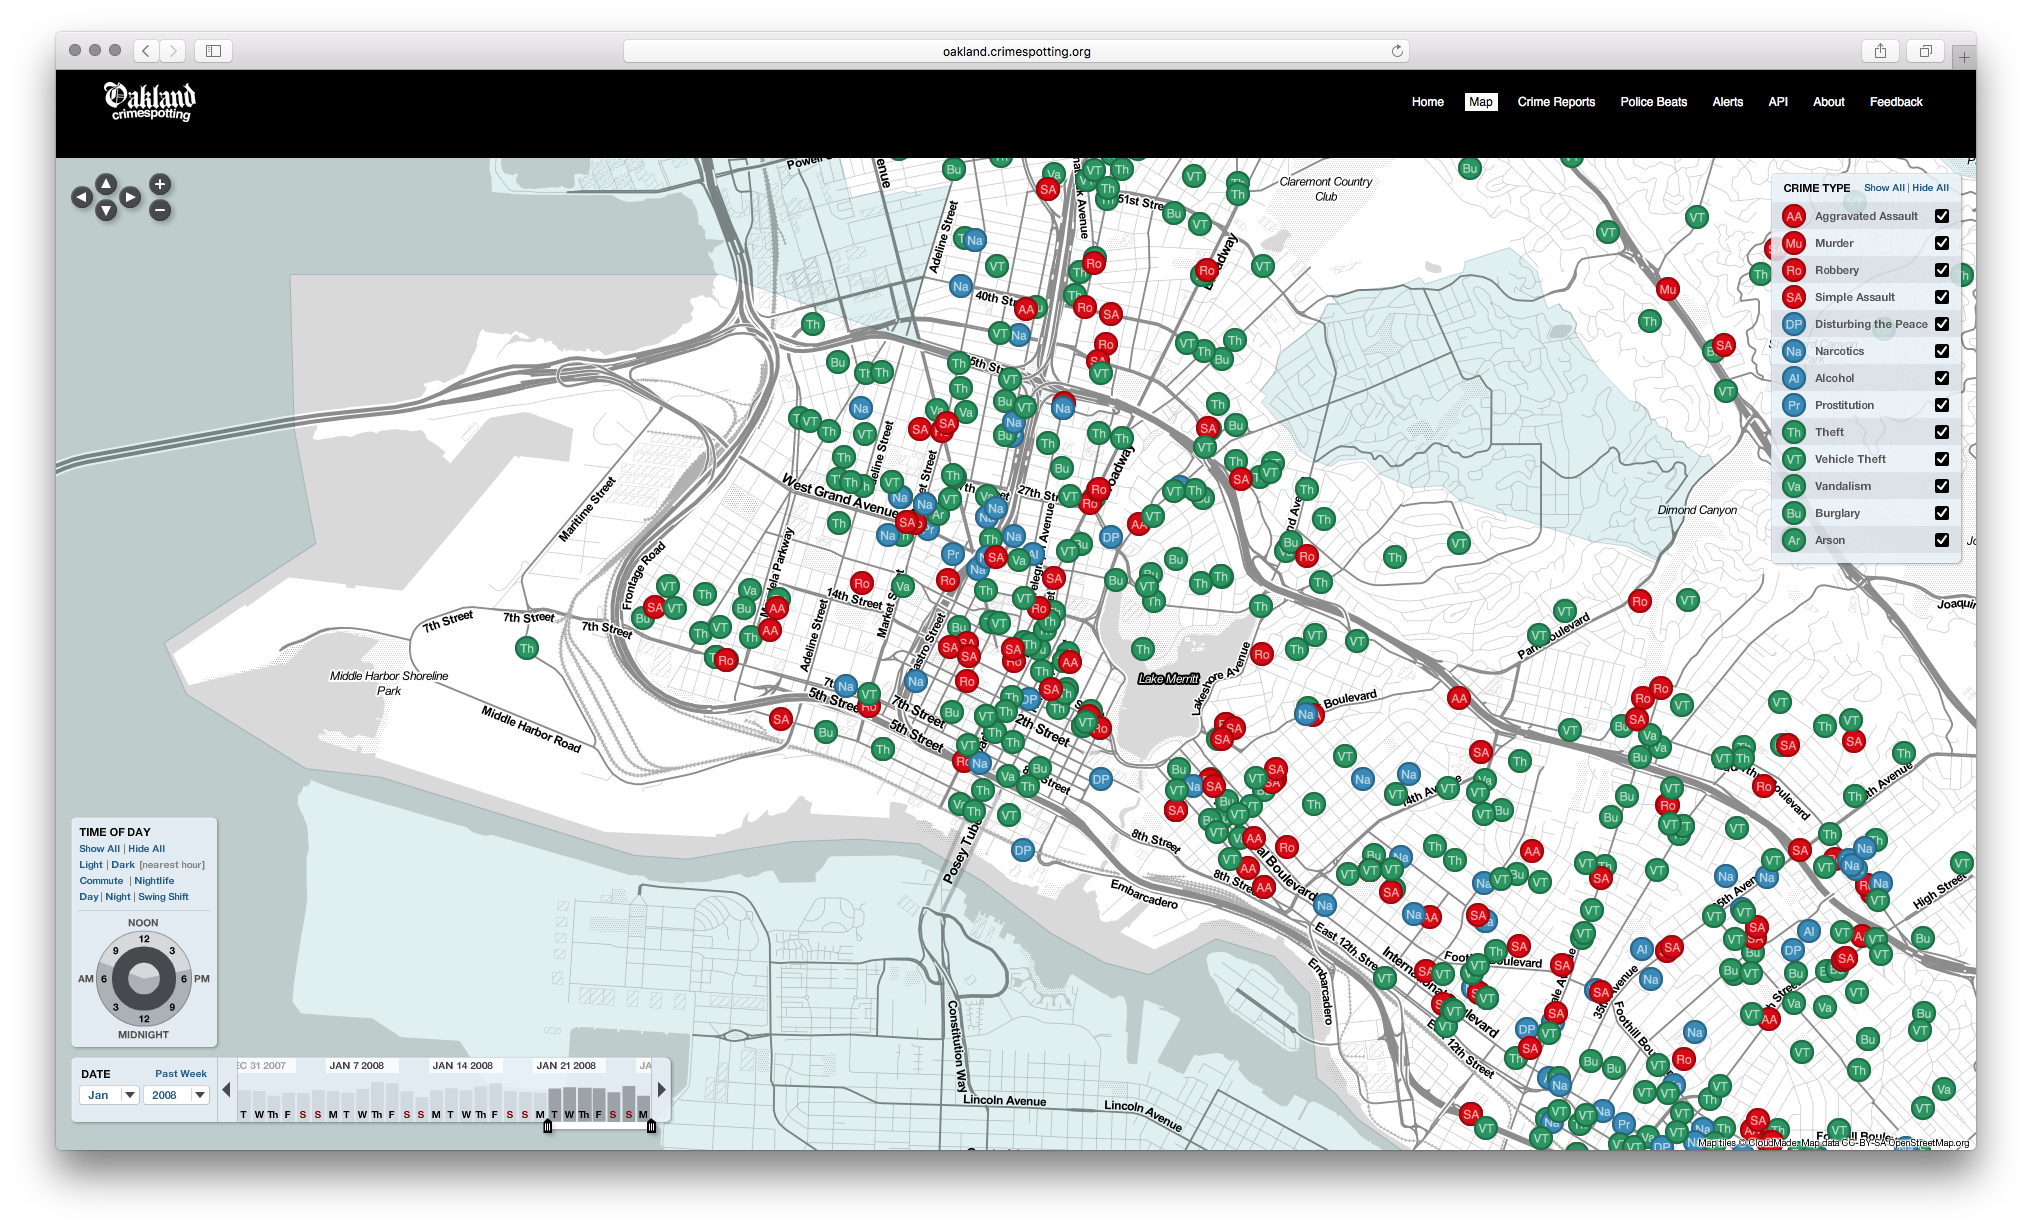The width and height of the screenshot is (2032, 1230).
Task: Click the Murder crime type icon in legend
Action: tap(1793, 243)
